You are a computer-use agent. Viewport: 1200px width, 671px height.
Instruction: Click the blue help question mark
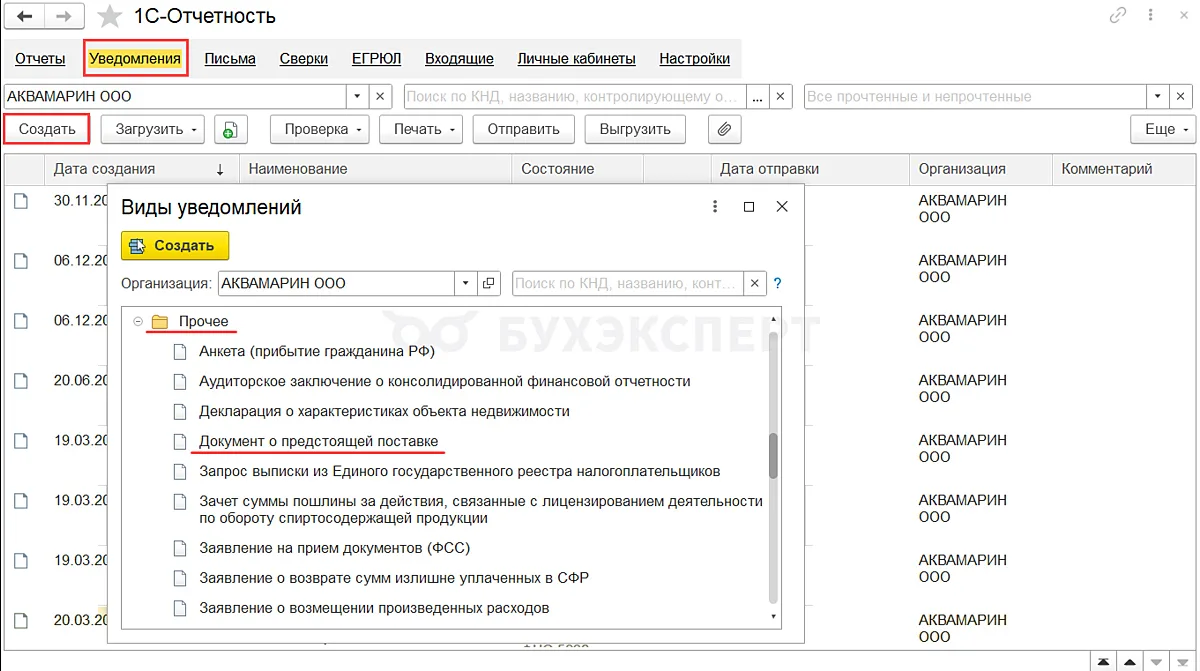point(778,283)
